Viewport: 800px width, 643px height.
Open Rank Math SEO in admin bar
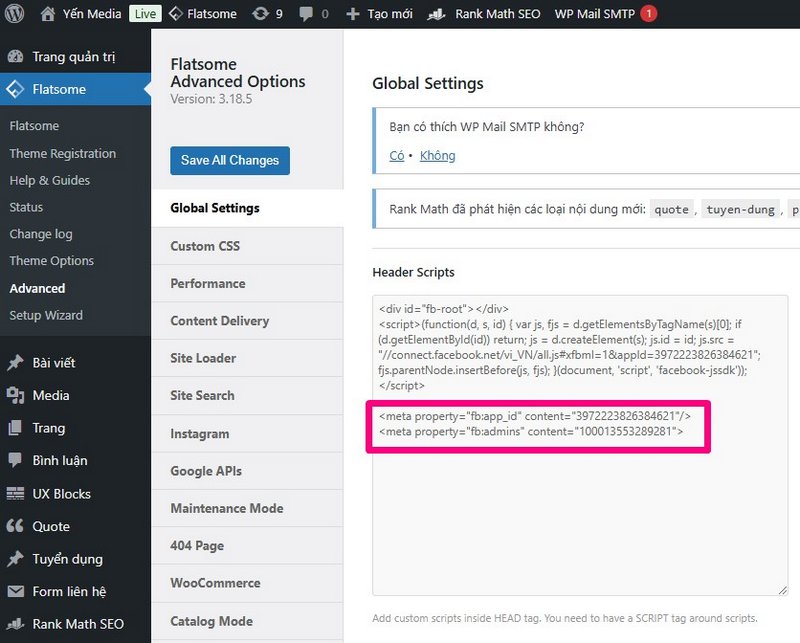[497, 14]
